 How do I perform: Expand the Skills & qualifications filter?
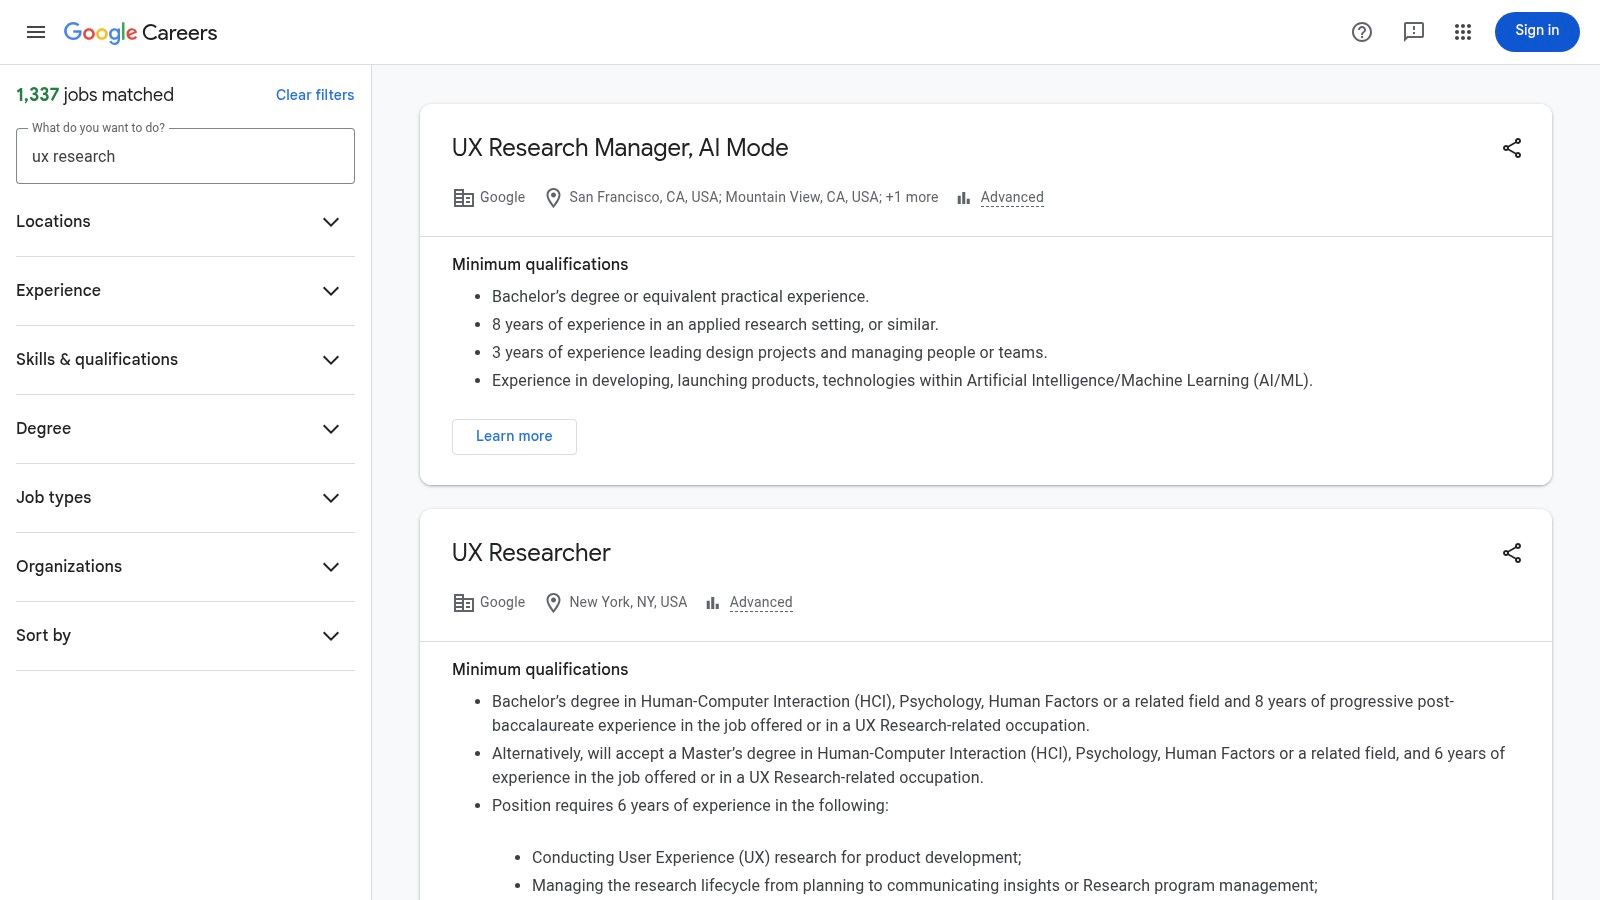pos(185,360)
